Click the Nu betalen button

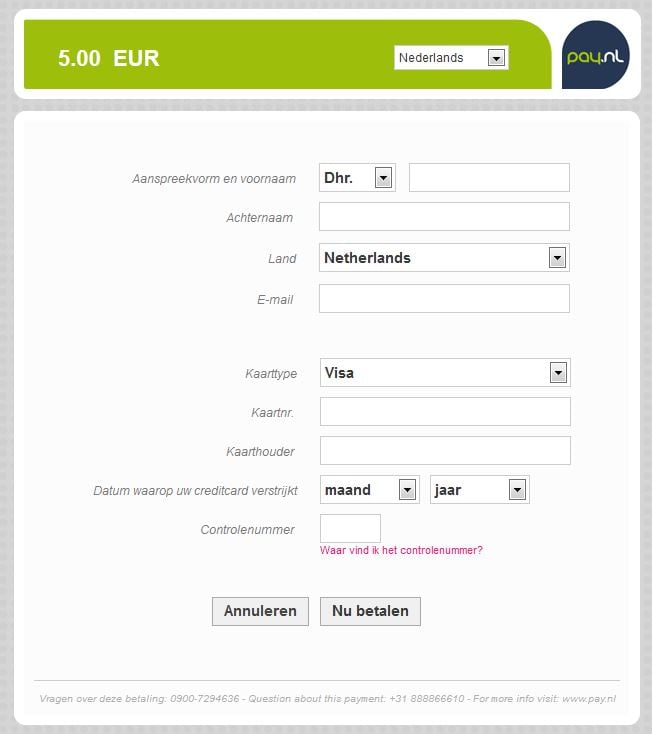coord(370,611)
